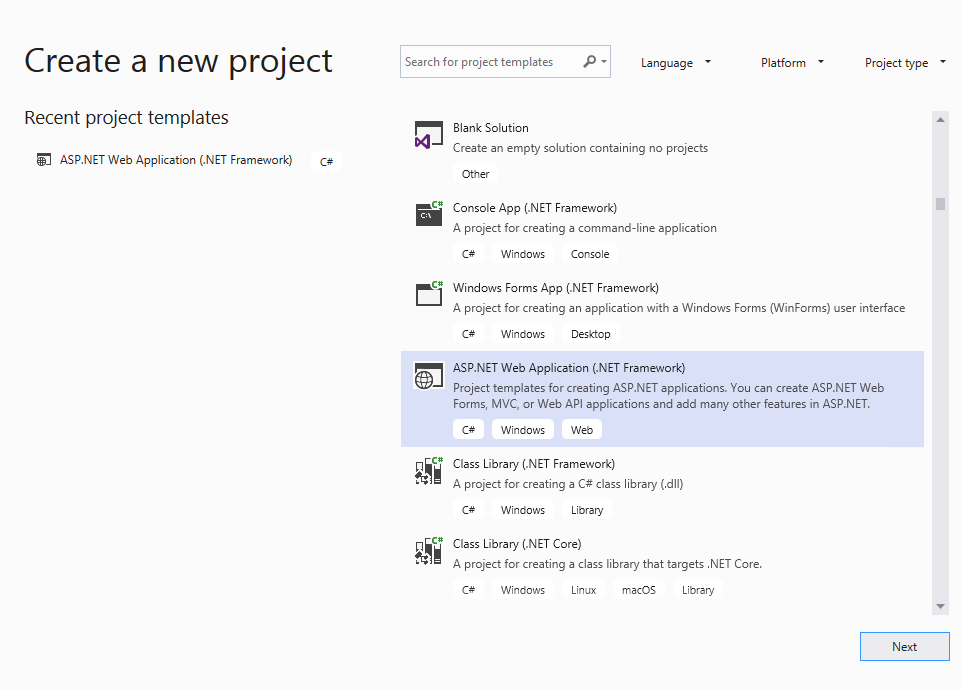This screenshot has width=961, height=690.
Task: Open the Project type dropdown
Action: (x=904, y=62)
